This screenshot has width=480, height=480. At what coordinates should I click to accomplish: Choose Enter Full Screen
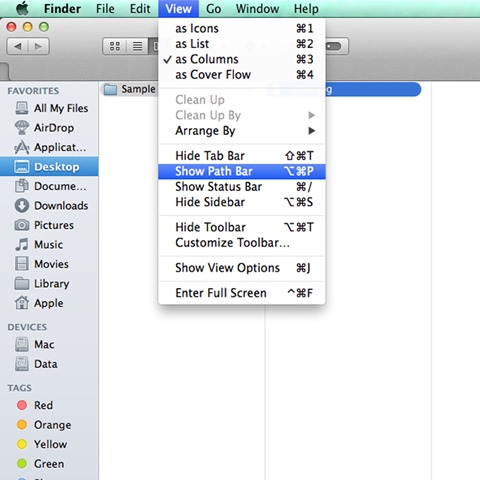point(242,293)
